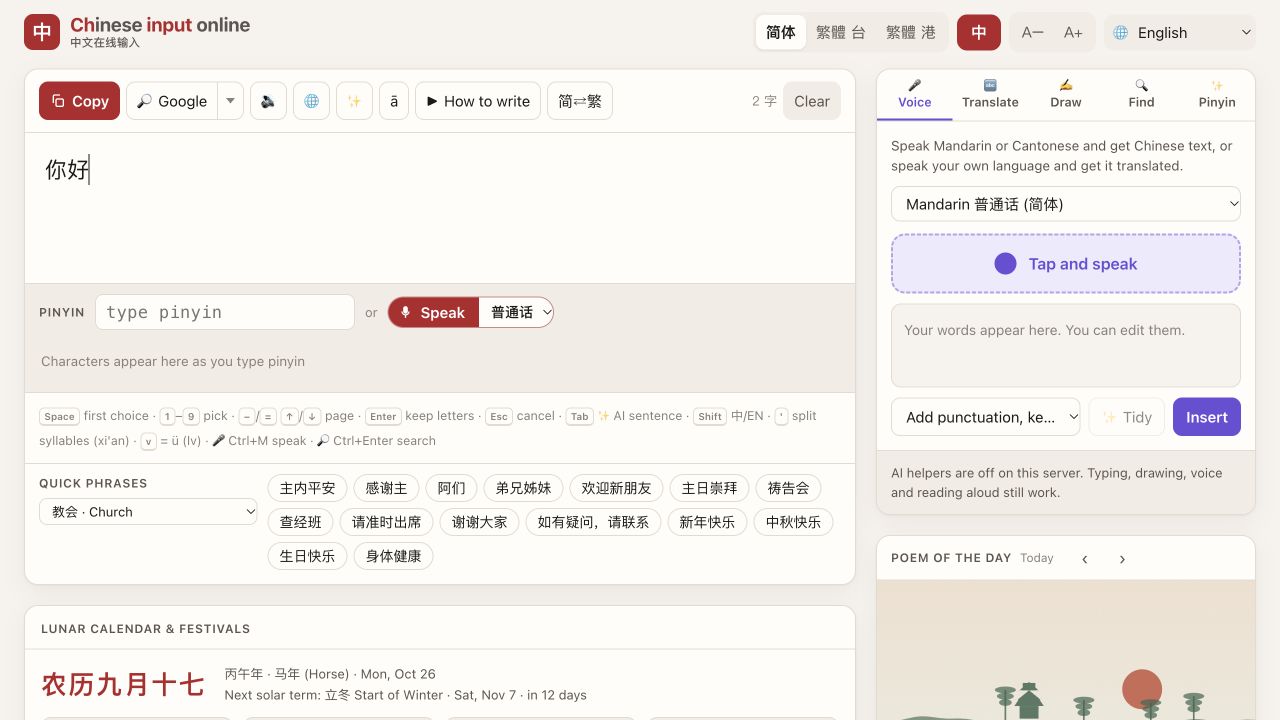
Task: Convert text with the 简⇄繁 button
Action: click(580, 101)
